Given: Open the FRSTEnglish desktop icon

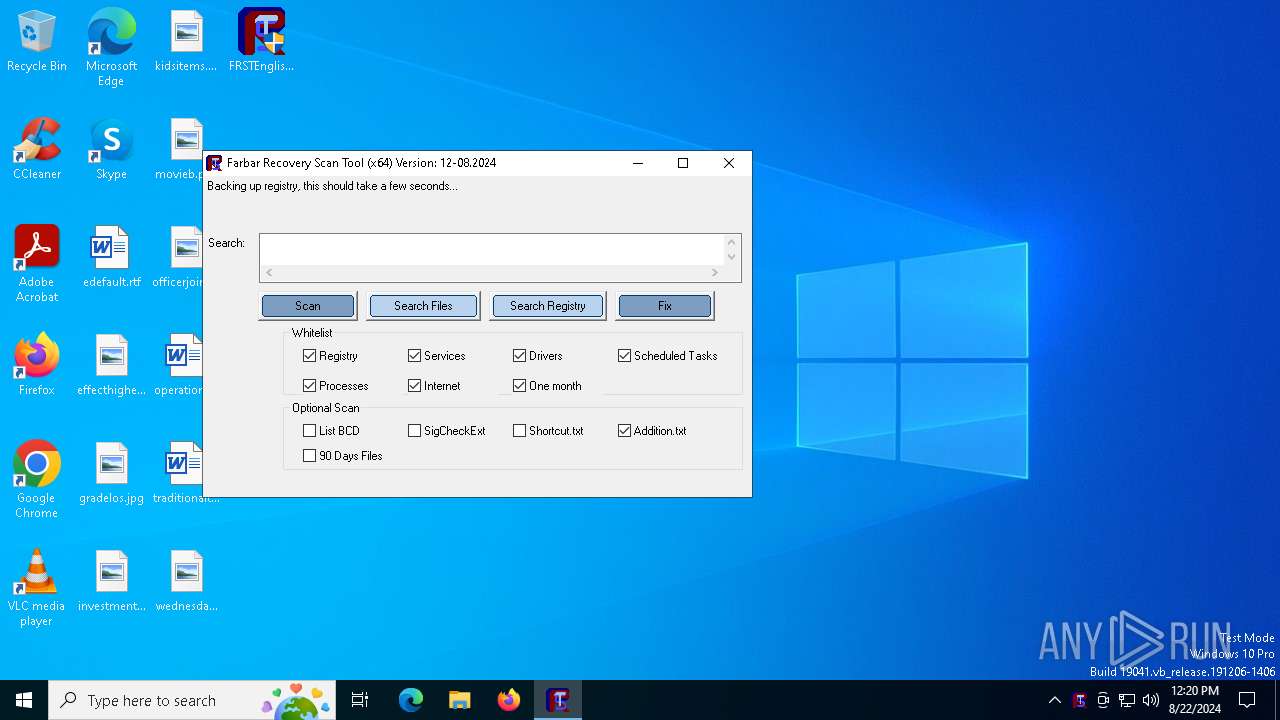Looking at the screenshot, I should [x=261, y=34].
